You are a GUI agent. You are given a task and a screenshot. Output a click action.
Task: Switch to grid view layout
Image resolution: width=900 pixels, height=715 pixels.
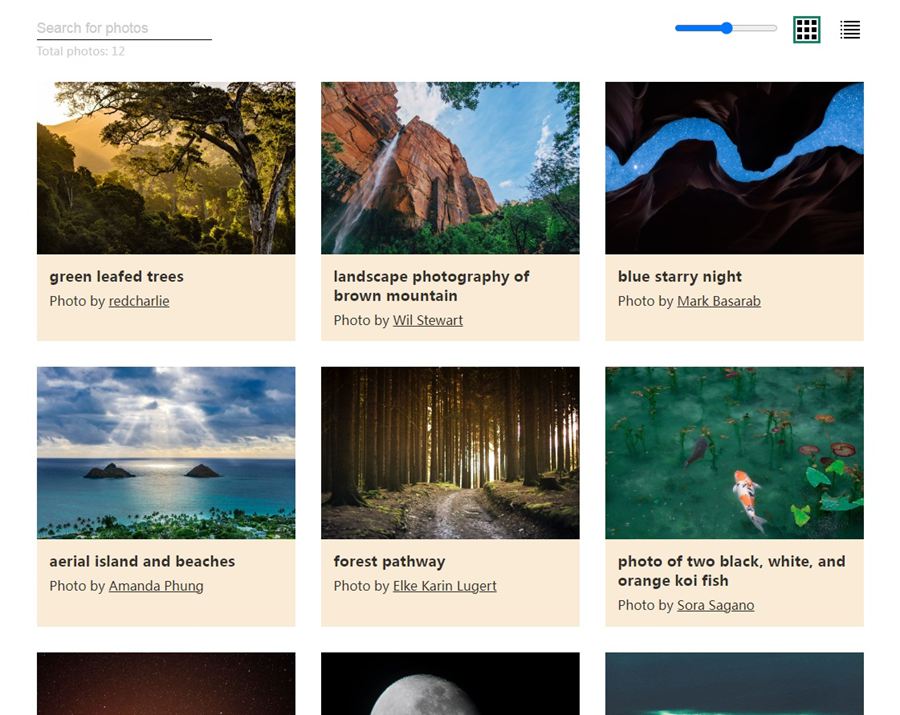coord(806,30)
